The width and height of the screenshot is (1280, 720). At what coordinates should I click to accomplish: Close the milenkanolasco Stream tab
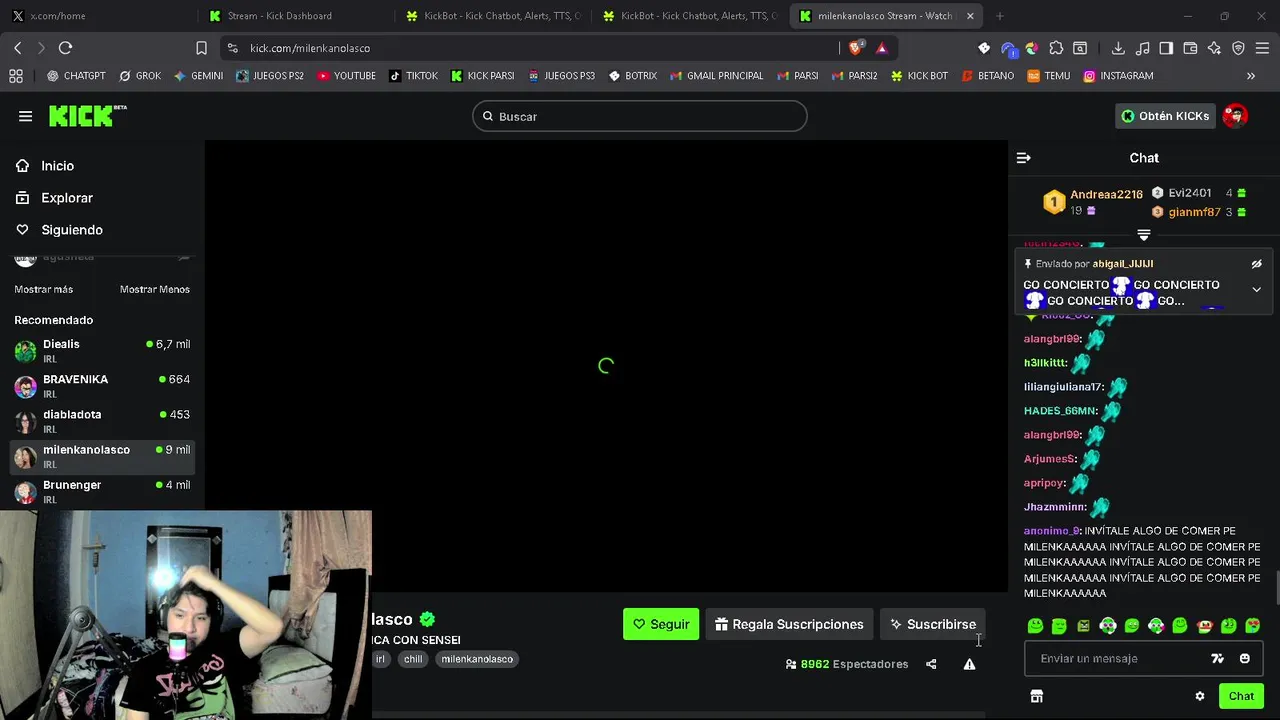coord(970,16)
